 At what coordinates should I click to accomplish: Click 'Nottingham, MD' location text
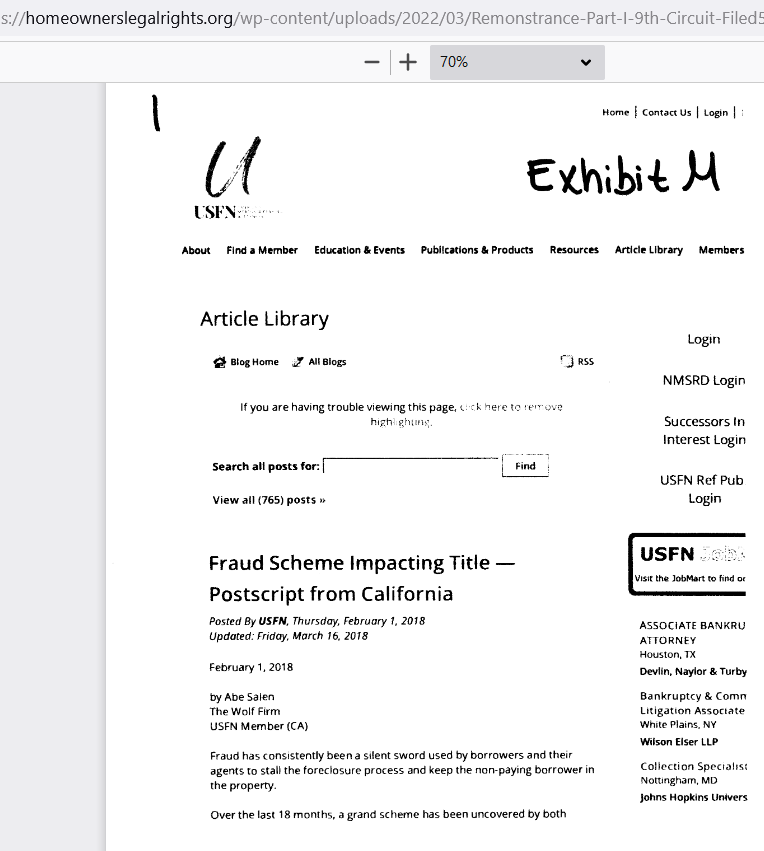click(x=679, y=780)
